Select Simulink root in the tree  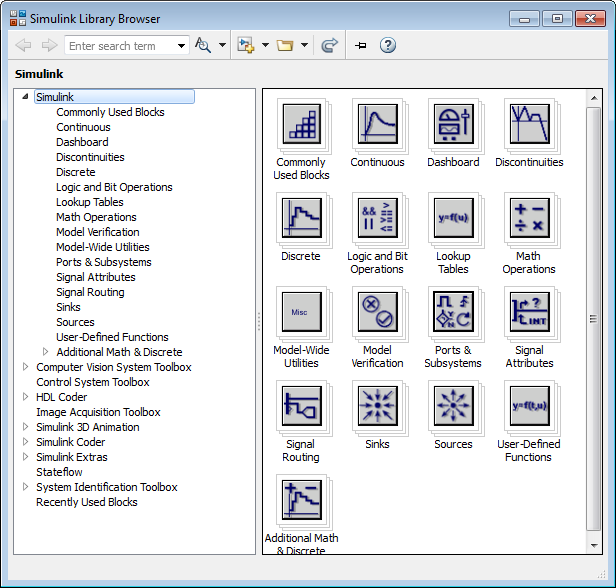114,97
